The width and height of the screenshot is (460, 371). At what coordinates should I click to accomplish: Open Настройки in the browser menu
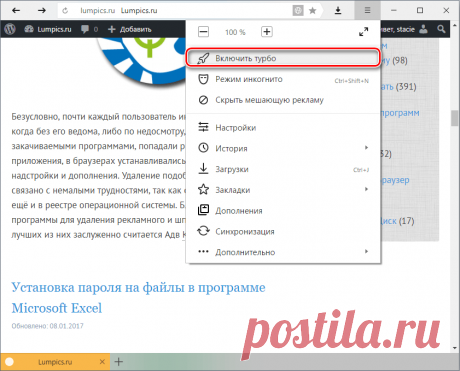pyautogui.click(x=283, y=128)
